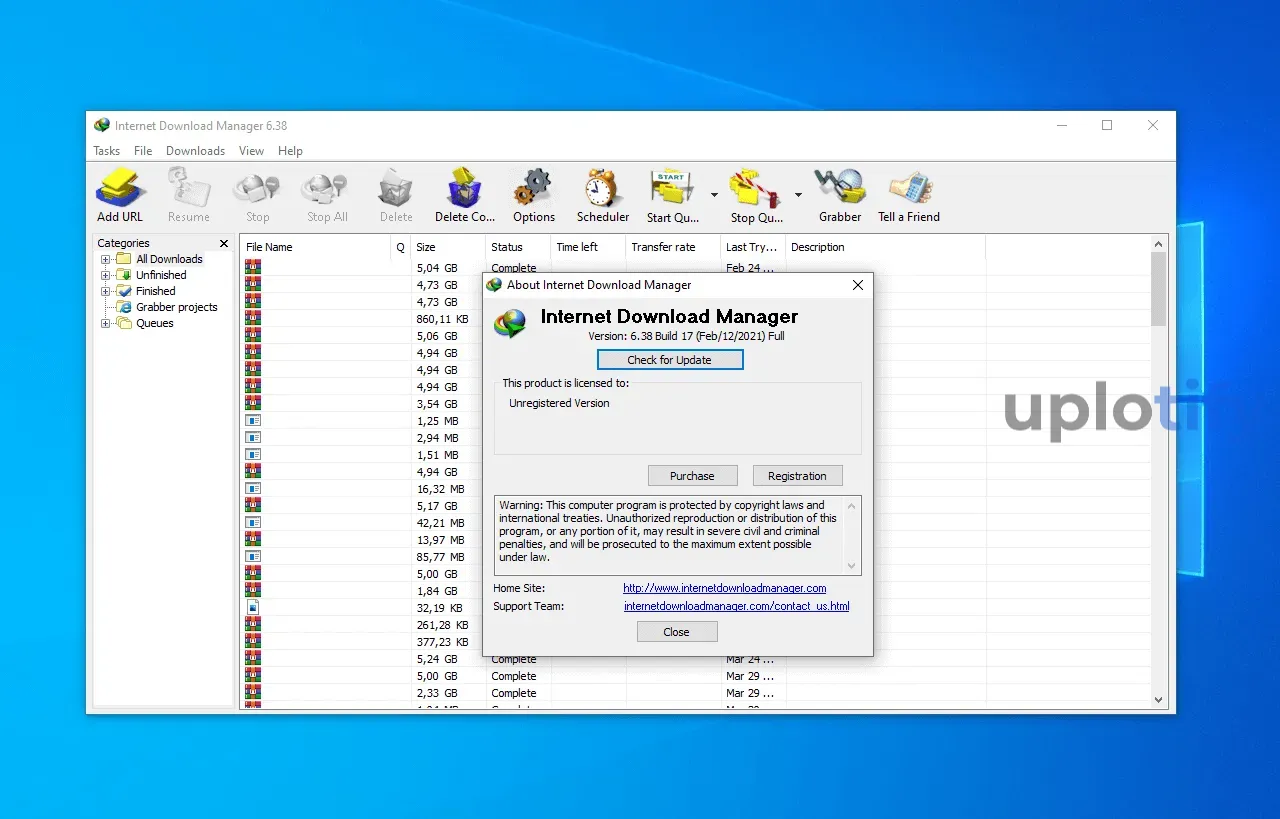Expand the All Downloads tree node
The height and width of the screenshot is (819, 1280).
(105, 259)
